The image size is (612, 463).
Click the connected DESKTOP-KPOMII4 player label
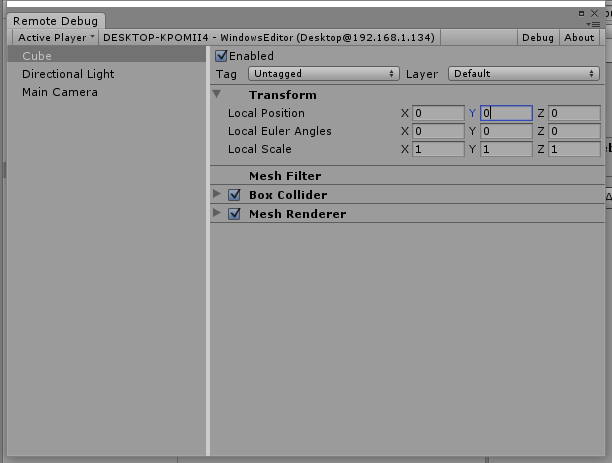pyautogui.click(x=269, y=37)
